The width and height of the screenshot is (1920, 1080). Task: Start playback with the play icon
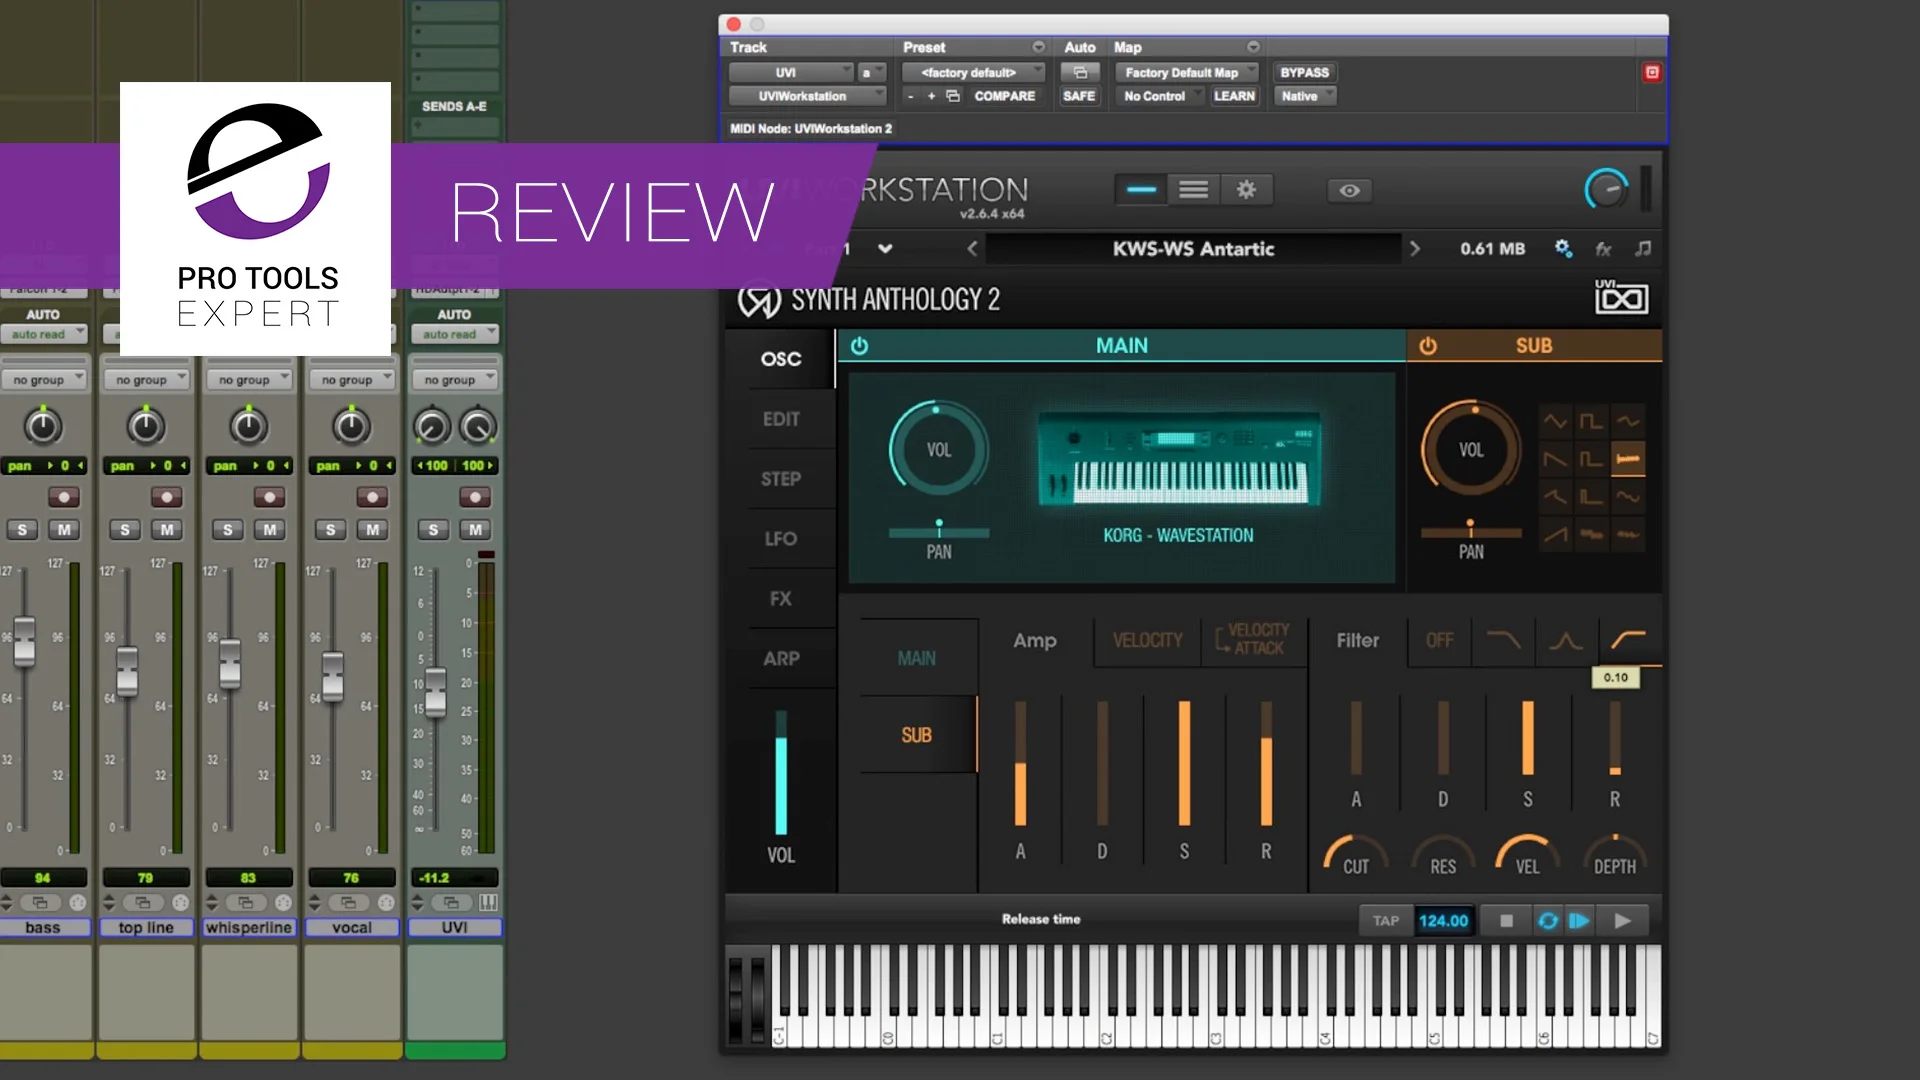coord(1623,920)
